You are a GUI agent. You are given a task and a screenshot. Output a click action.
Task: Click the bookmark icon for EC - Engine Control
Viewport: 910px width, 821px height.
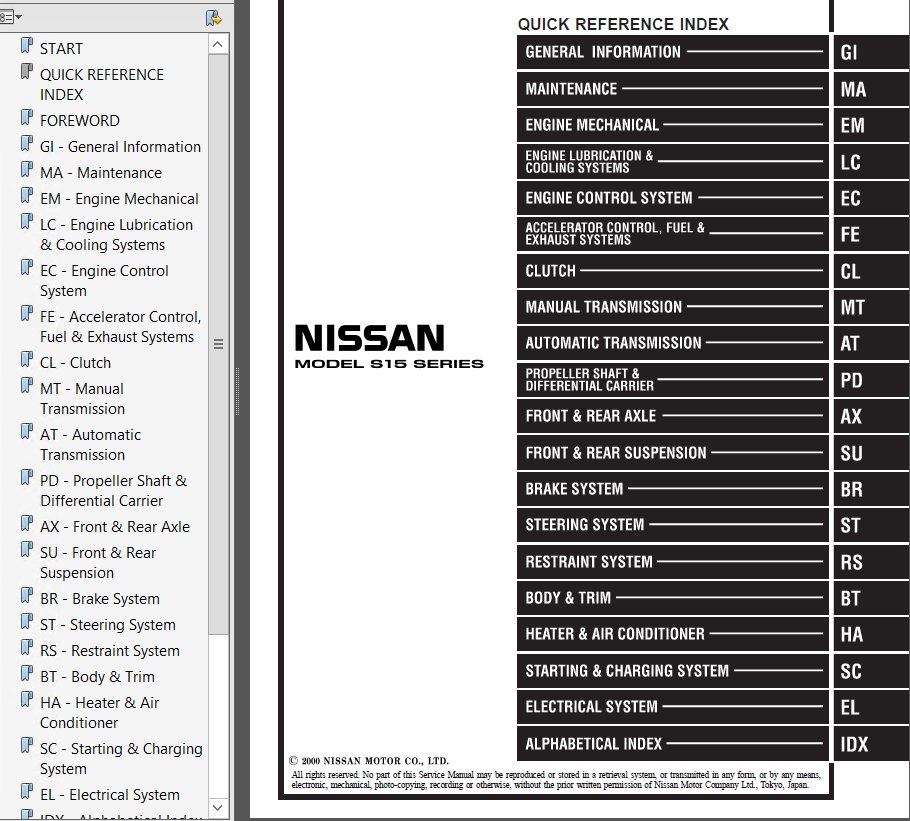pyautogui.click(x=27, y=268)
